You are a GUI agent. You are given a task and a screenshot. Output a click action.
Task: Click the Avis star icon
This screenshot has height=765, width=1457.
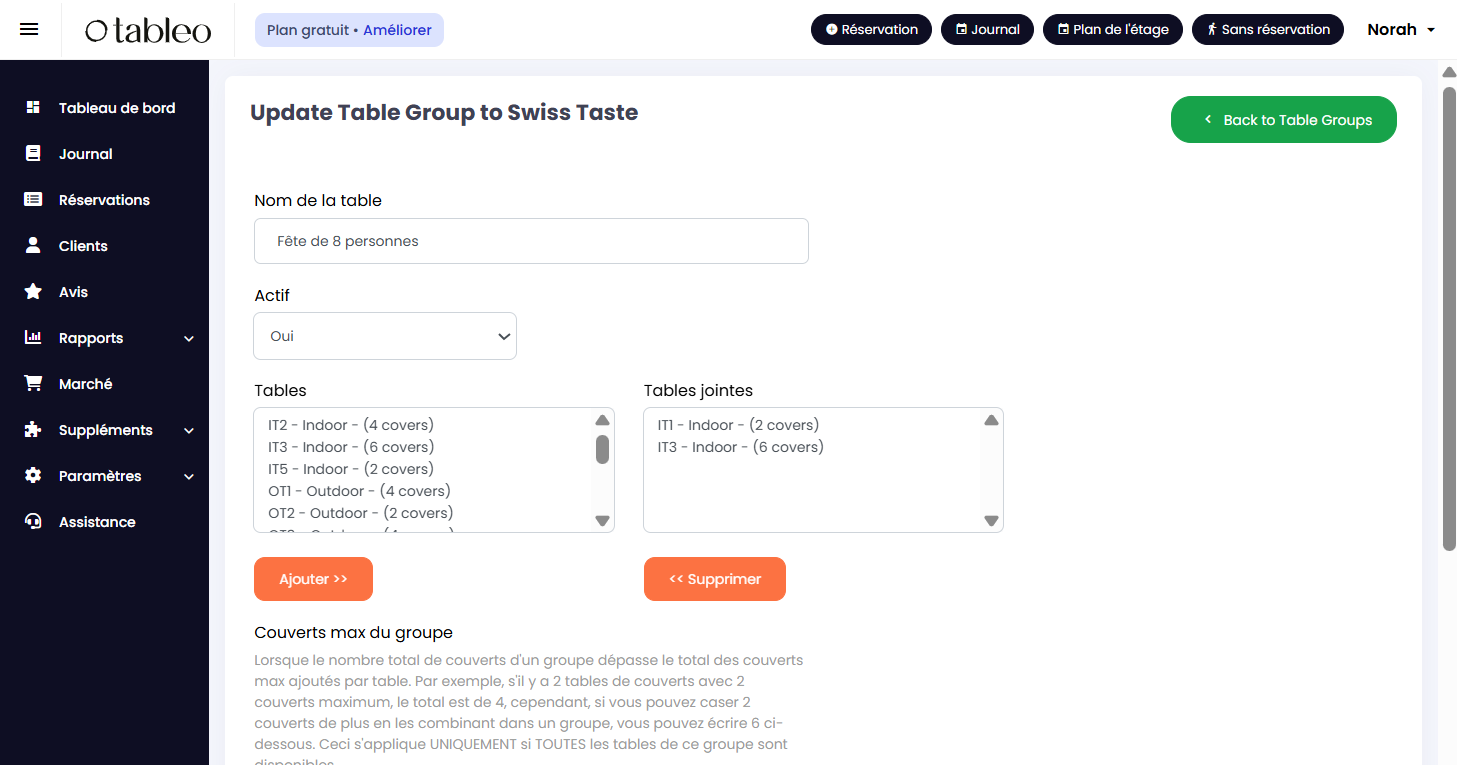pyautogui.click(x=33, y=292)
